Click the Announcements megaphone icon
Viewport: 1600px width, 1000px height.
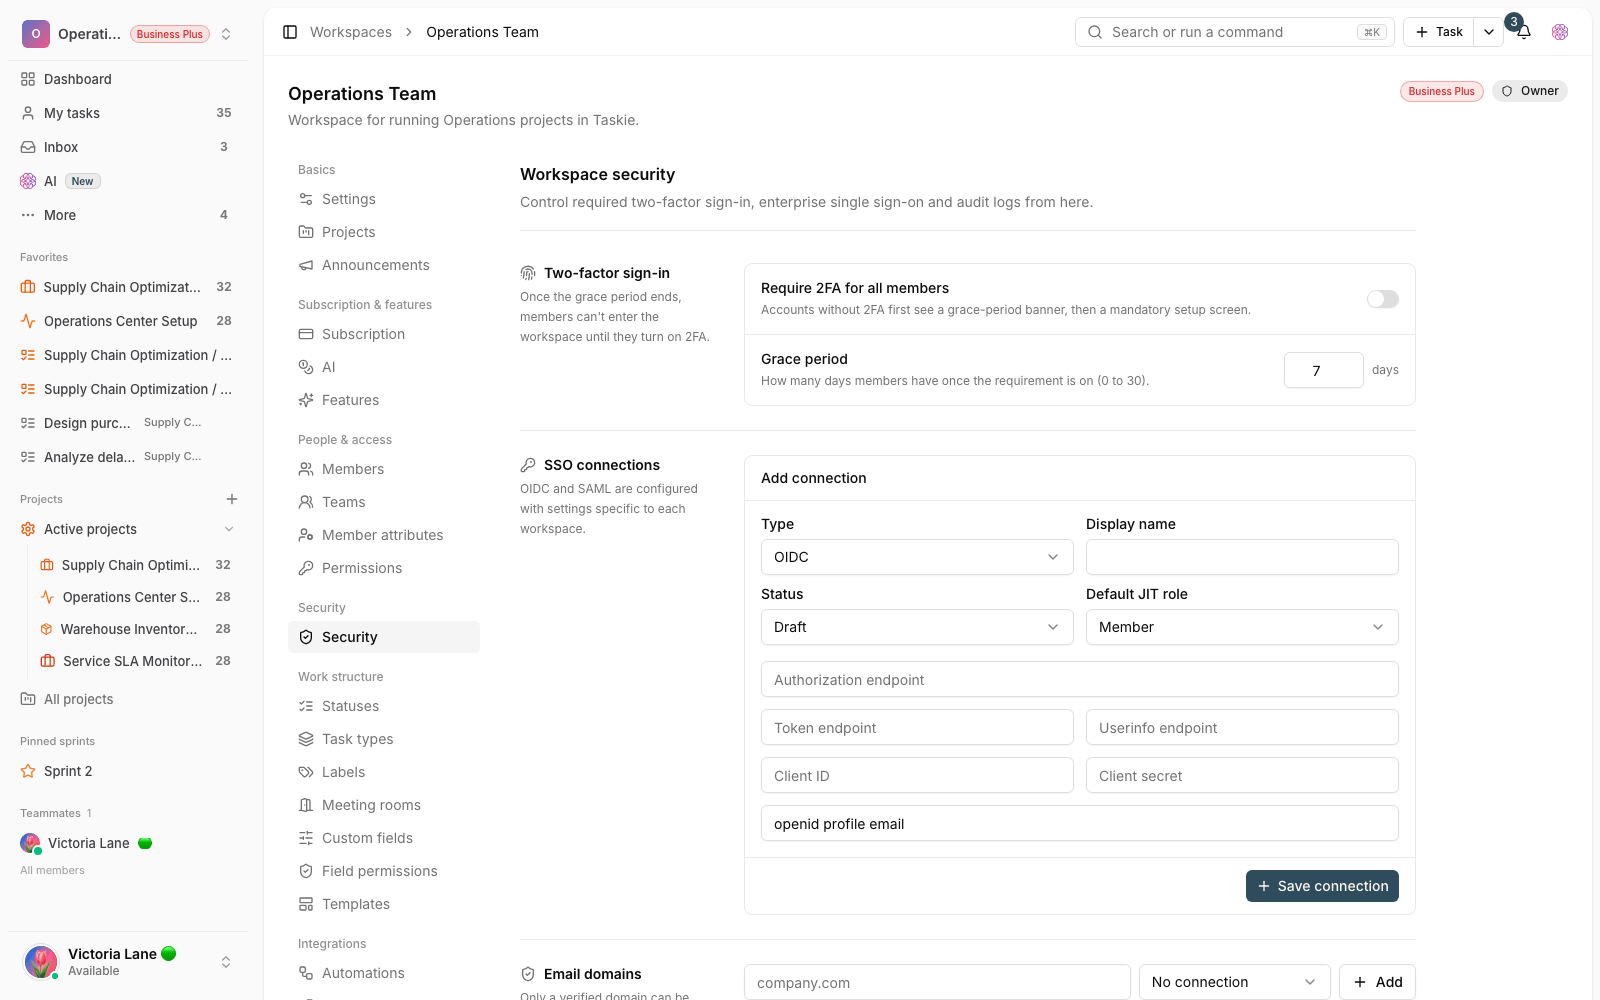tap(306, 265)
